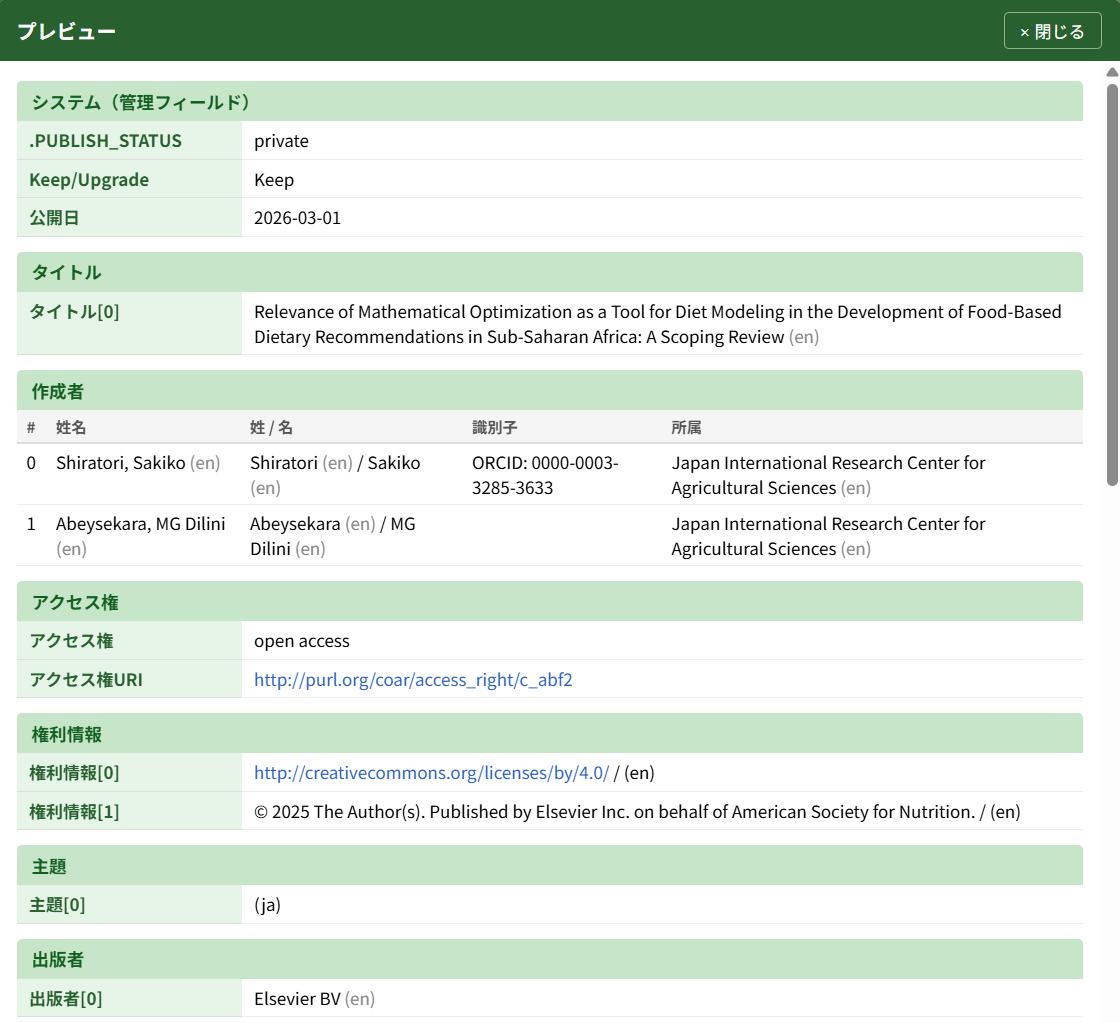This screenshot has width=1120, height=1023.
Task: Click author name 'Shiratori, Sakiko'
Action: pos(121,463)
